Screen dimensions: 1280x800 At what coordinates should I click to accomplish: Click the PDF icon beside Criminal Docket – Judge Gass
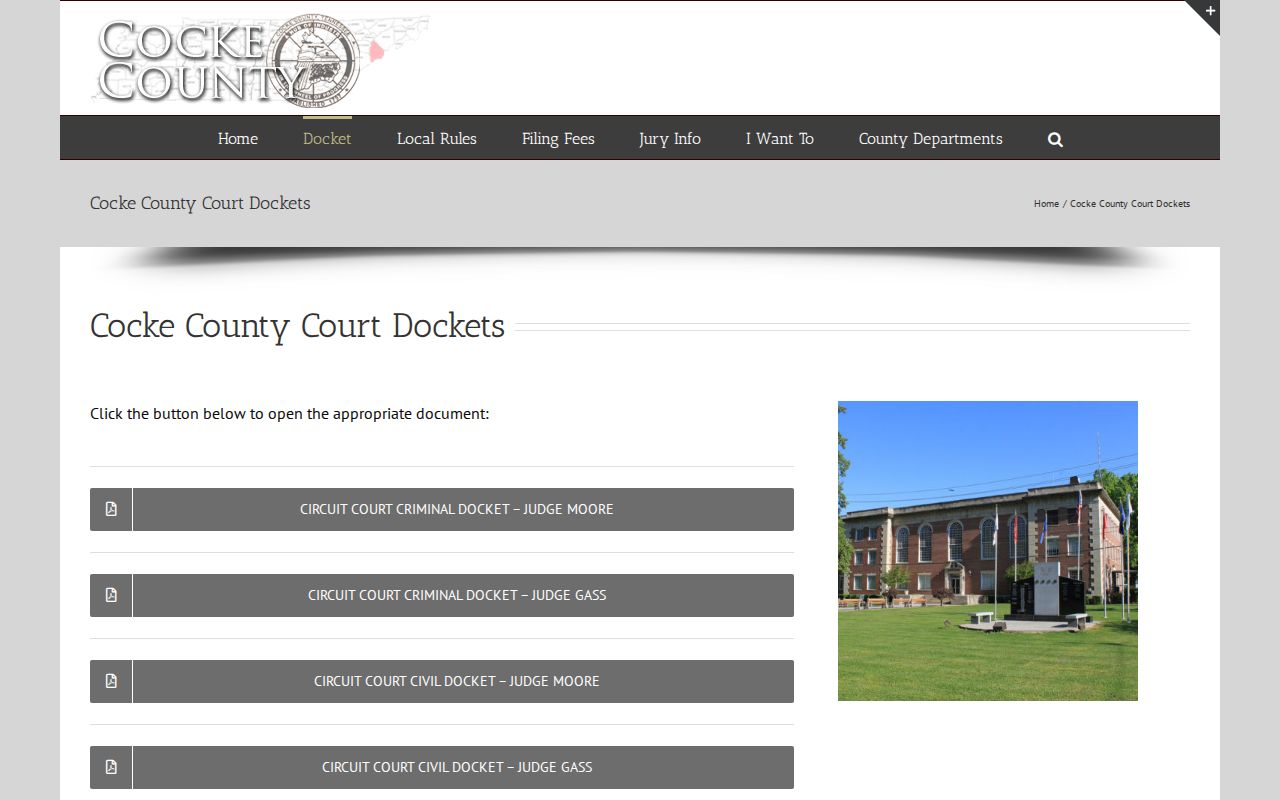tap(111, 595)
